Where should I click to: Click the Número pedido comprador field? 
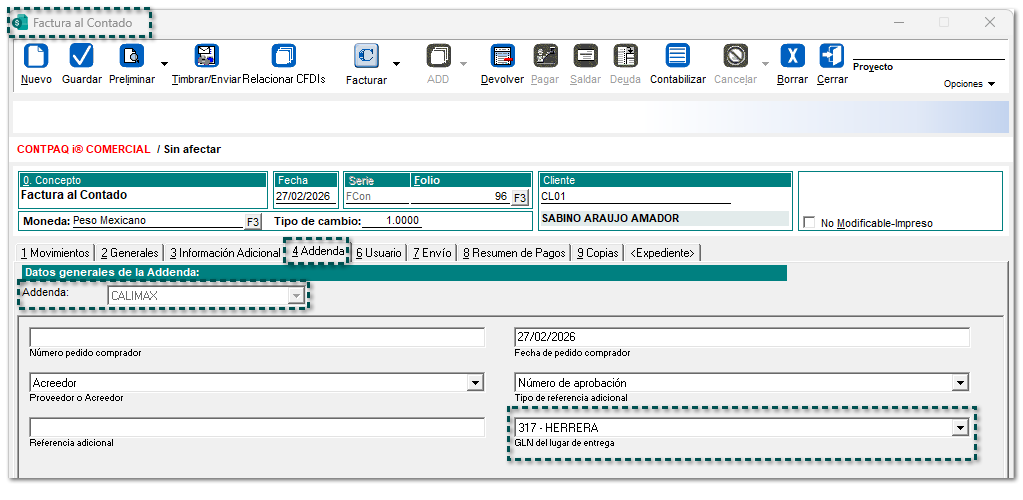tap(257, 337)
